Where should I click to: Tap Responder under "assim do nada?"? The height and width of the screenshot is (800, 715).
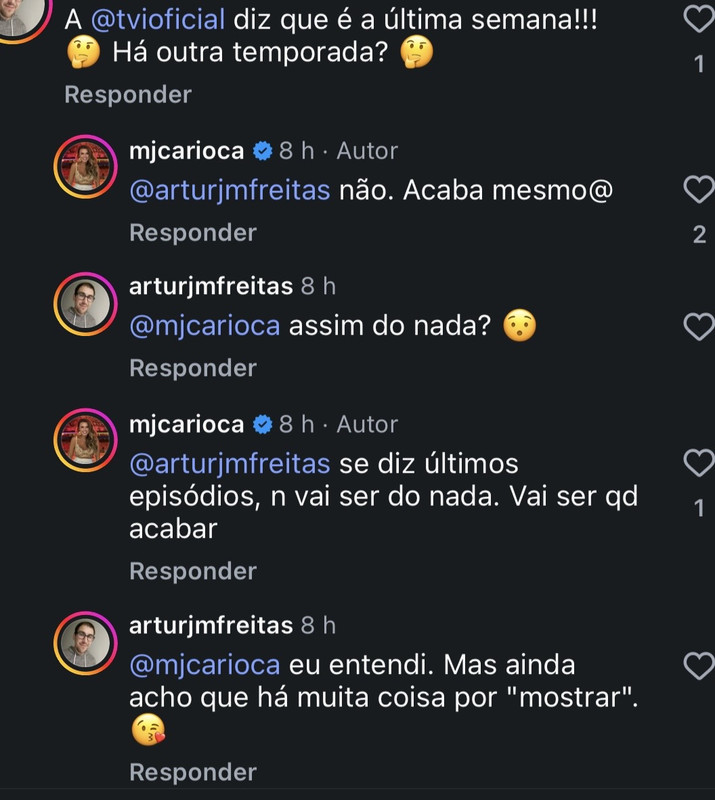[193, 368]
